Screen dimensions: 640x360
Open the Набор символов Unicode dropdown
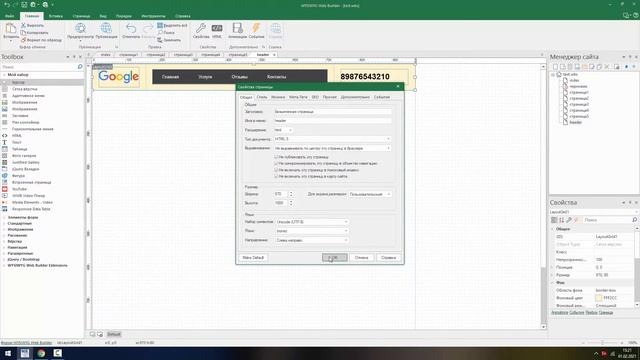(312, 222)
